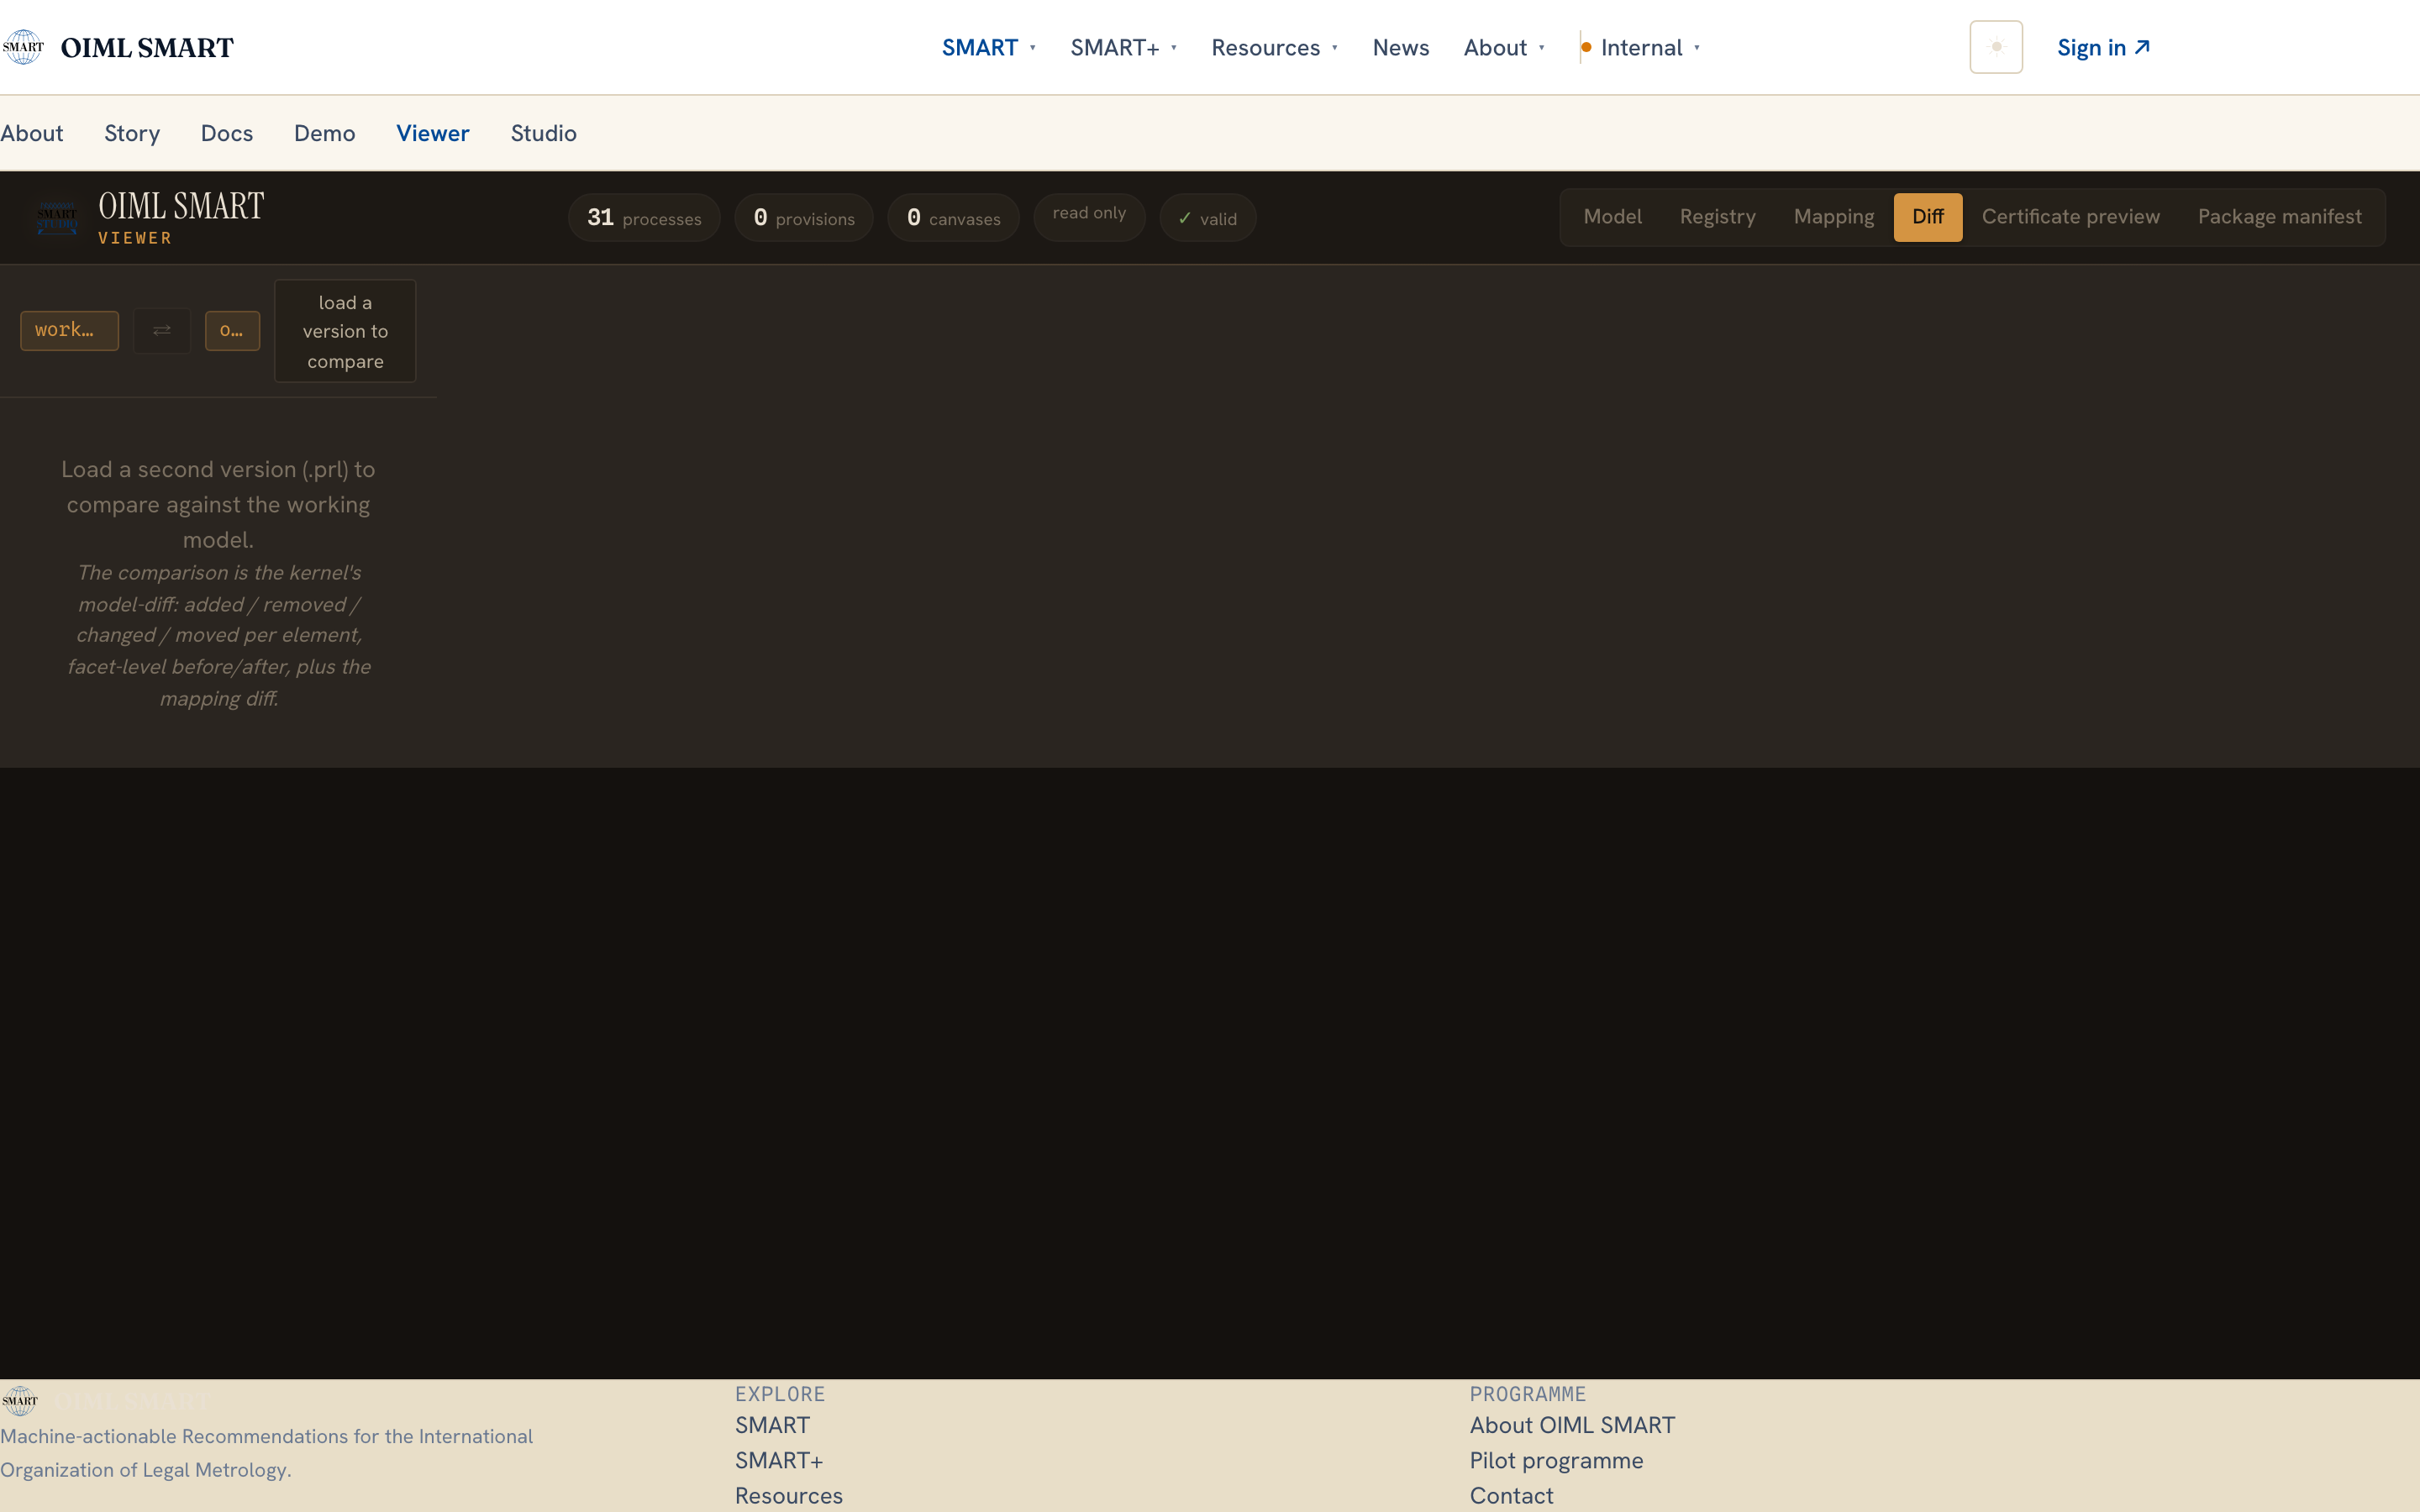The width and height of the screenshot is (2420, 1512).
Task: Click the 0 canvases badge
Action: pyautogui.click(x=953, y=217)
